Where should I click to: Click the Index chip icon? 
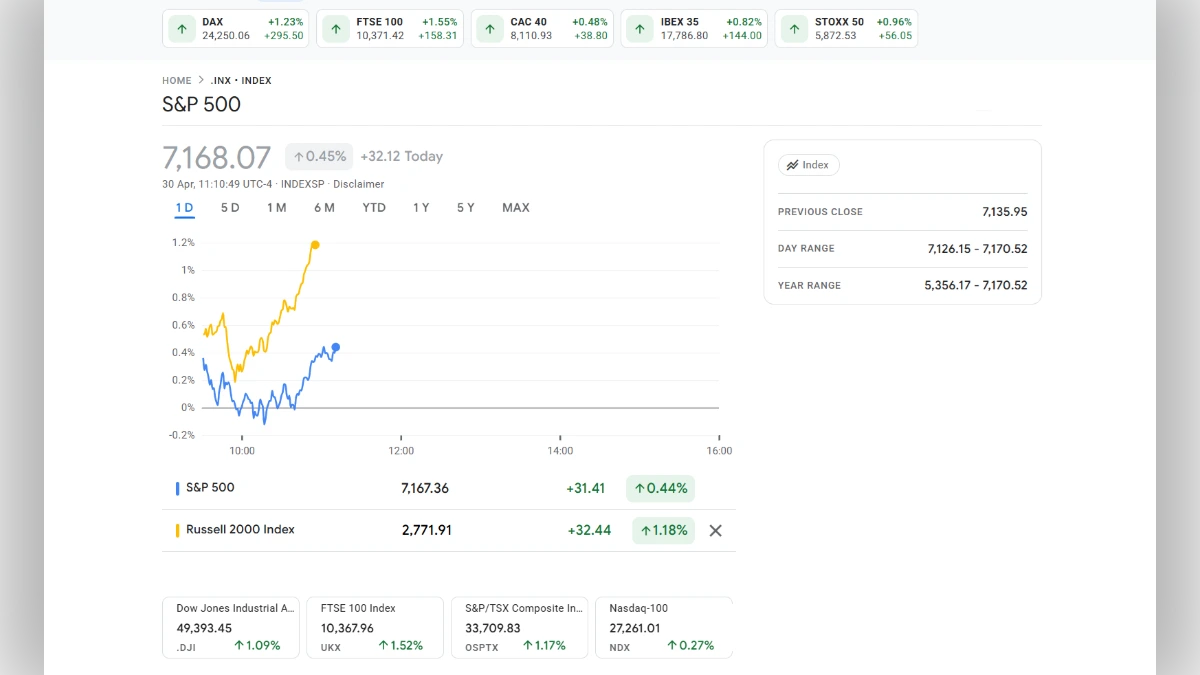[x=793, y=165]
